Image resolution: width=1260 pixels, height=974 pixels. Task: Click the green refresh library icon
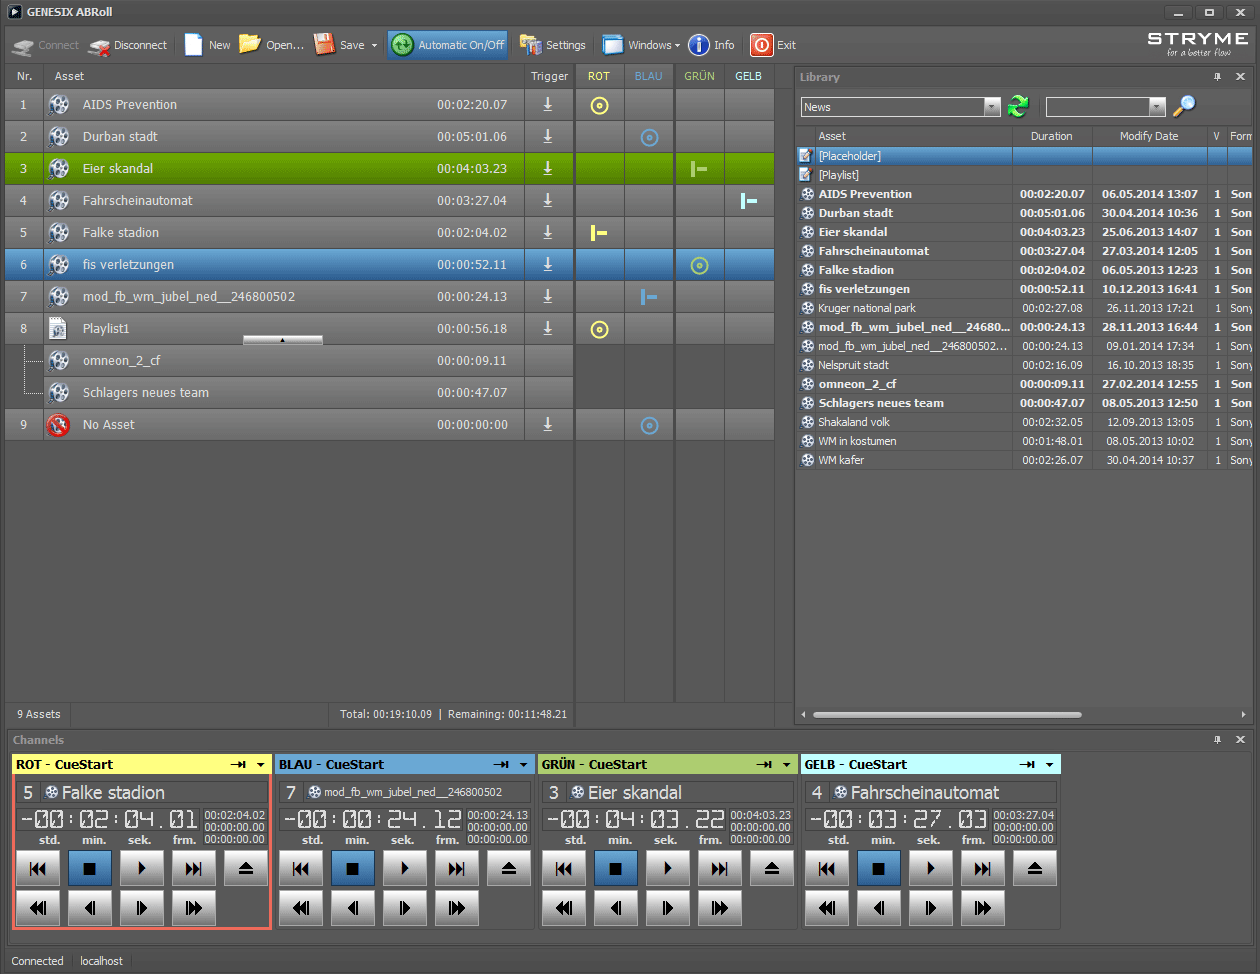pyautogui.click(x=1018, y=107)
